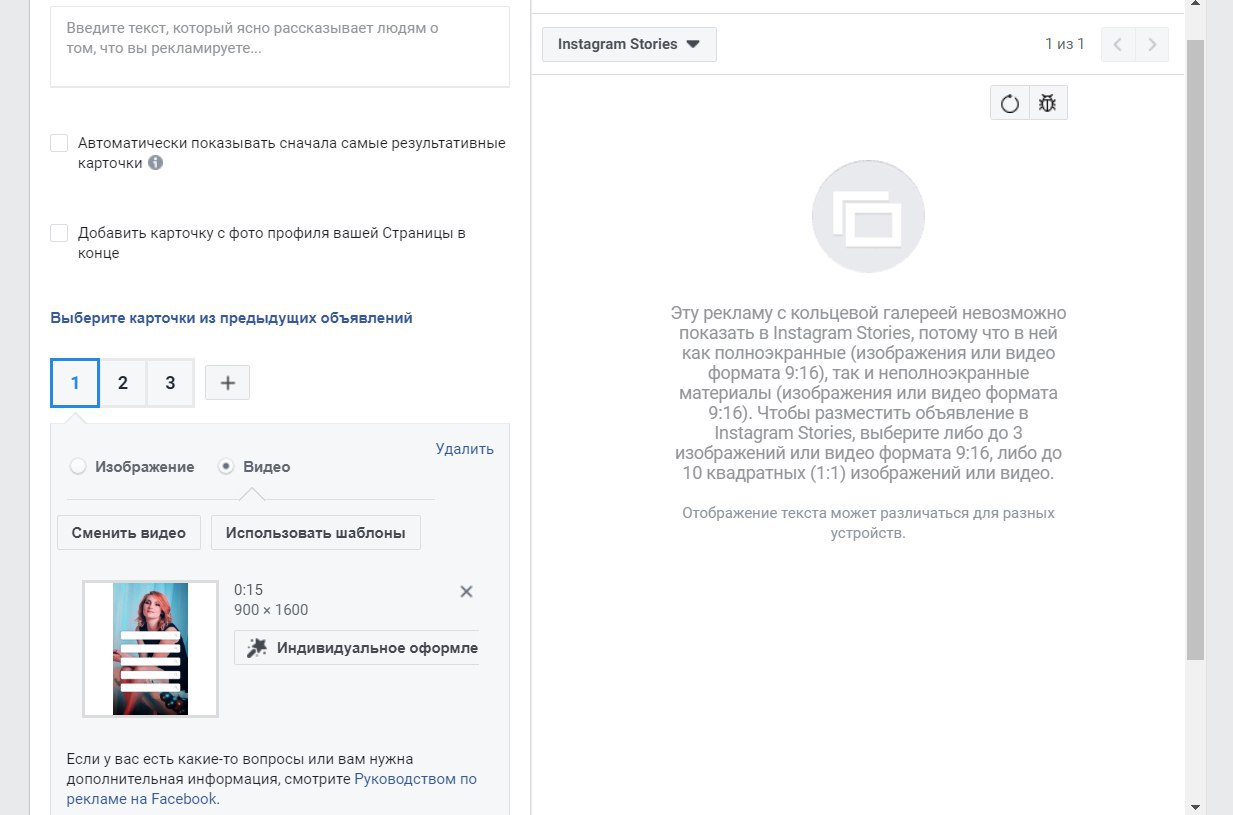
Task: Switch to carousel card 3
Action: [x=170, y=382]
